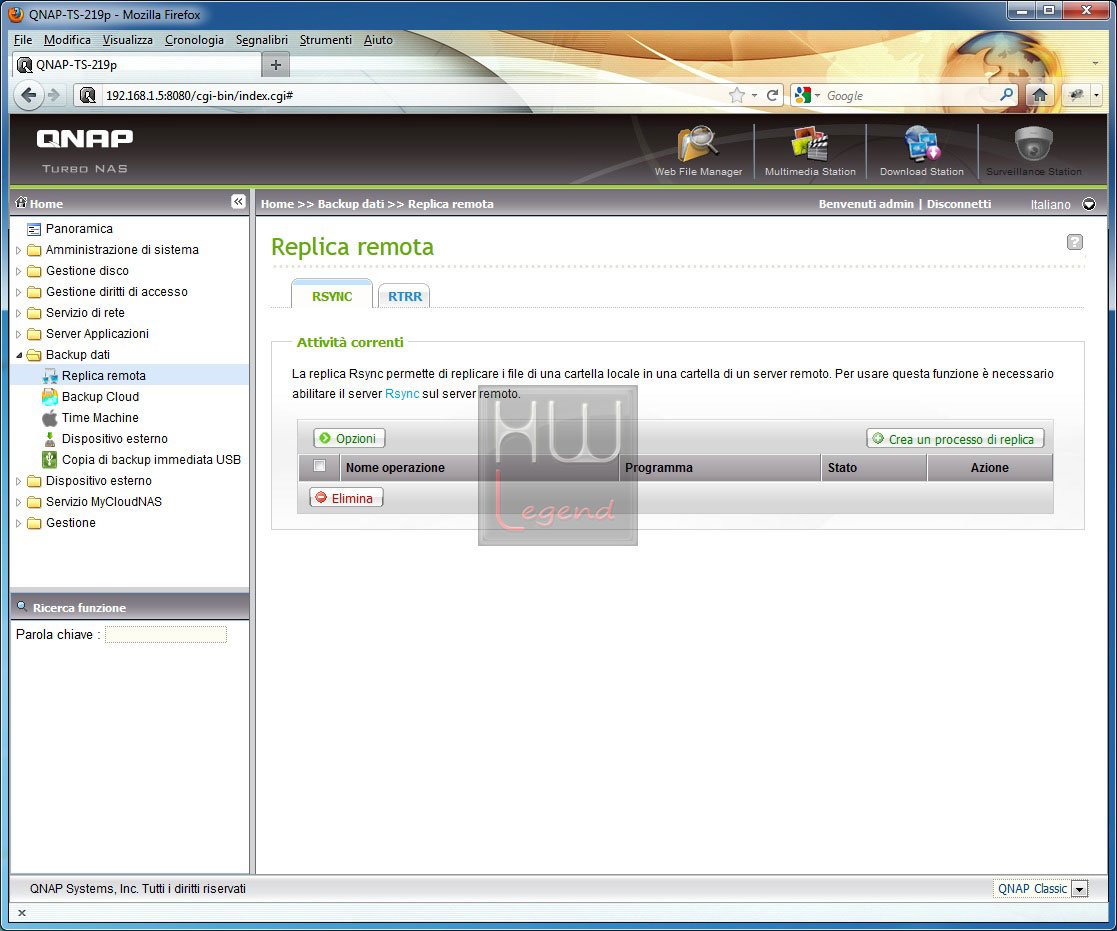1117x931 pixels.
Task: Reload the page
Action: pyautogui.click(x=772, y=95)
